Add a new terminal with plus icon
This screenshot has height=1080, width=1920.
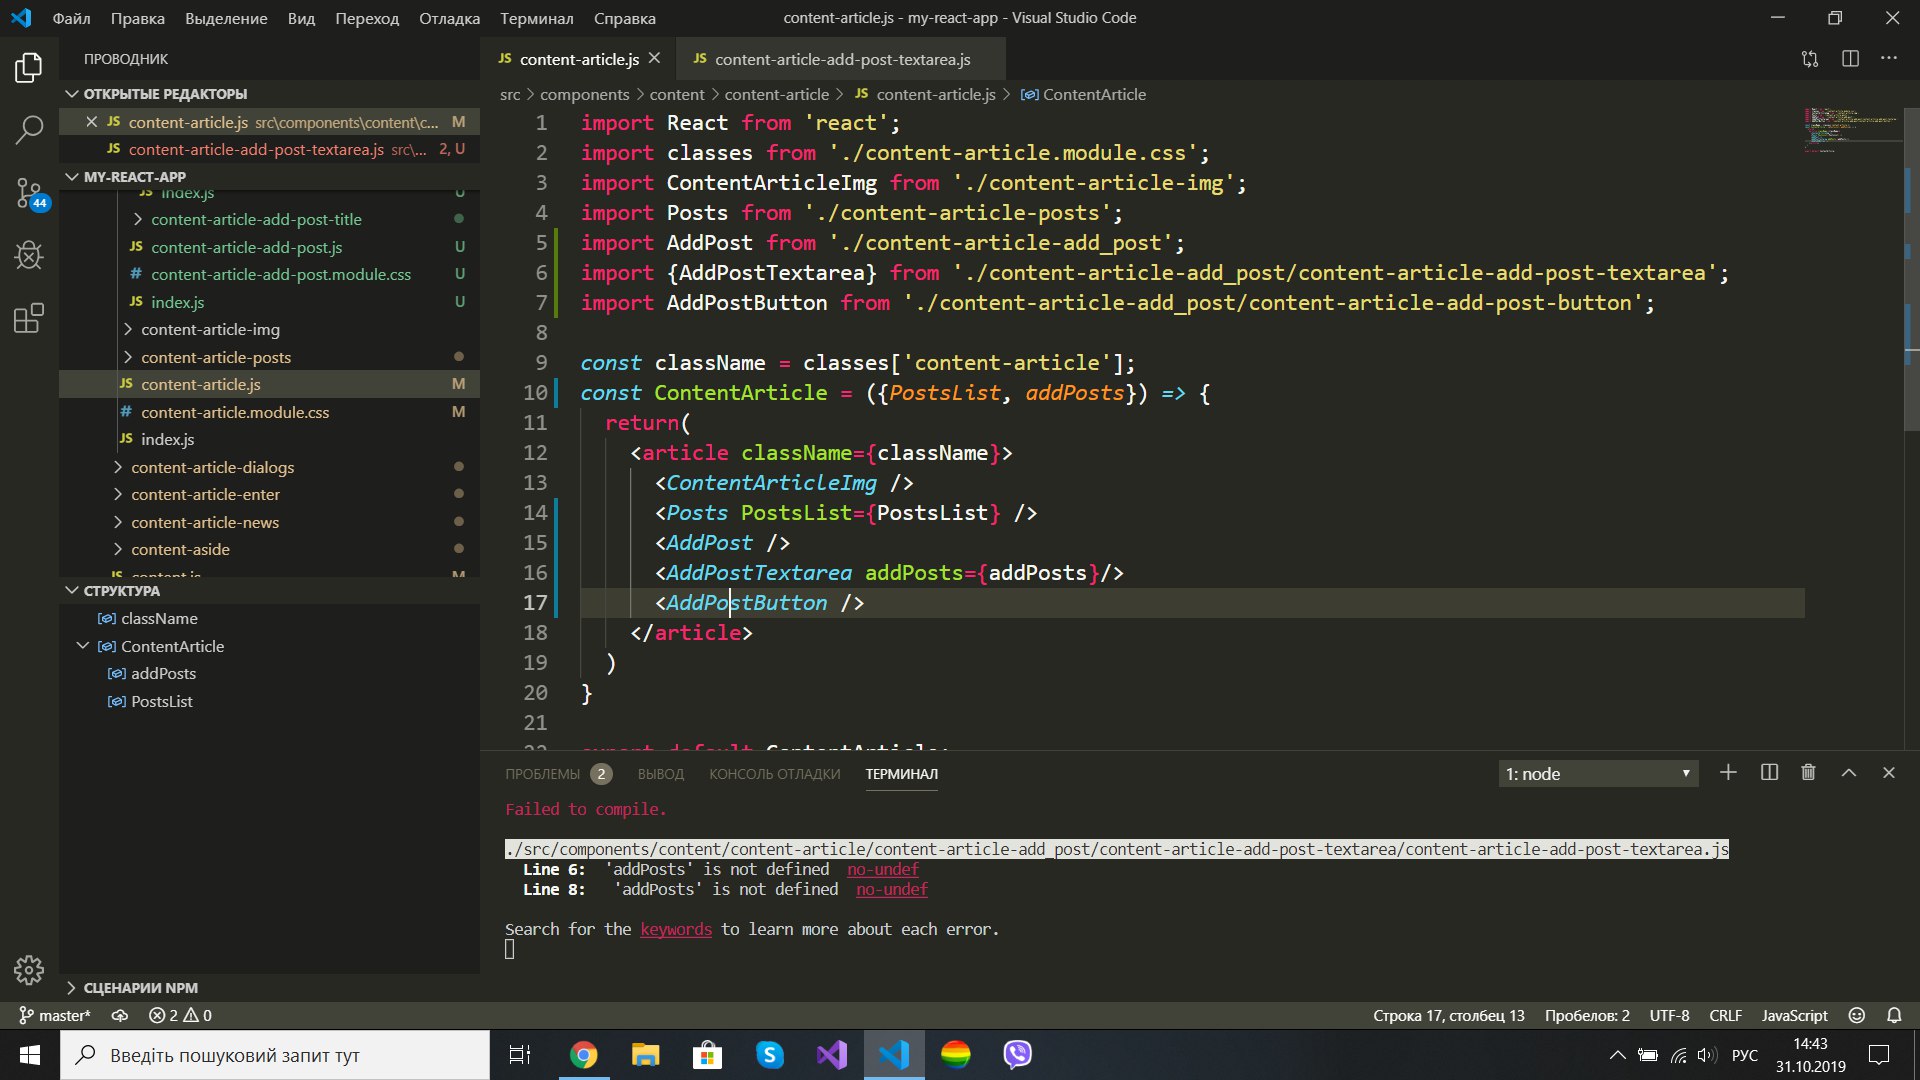(1728, 773)
